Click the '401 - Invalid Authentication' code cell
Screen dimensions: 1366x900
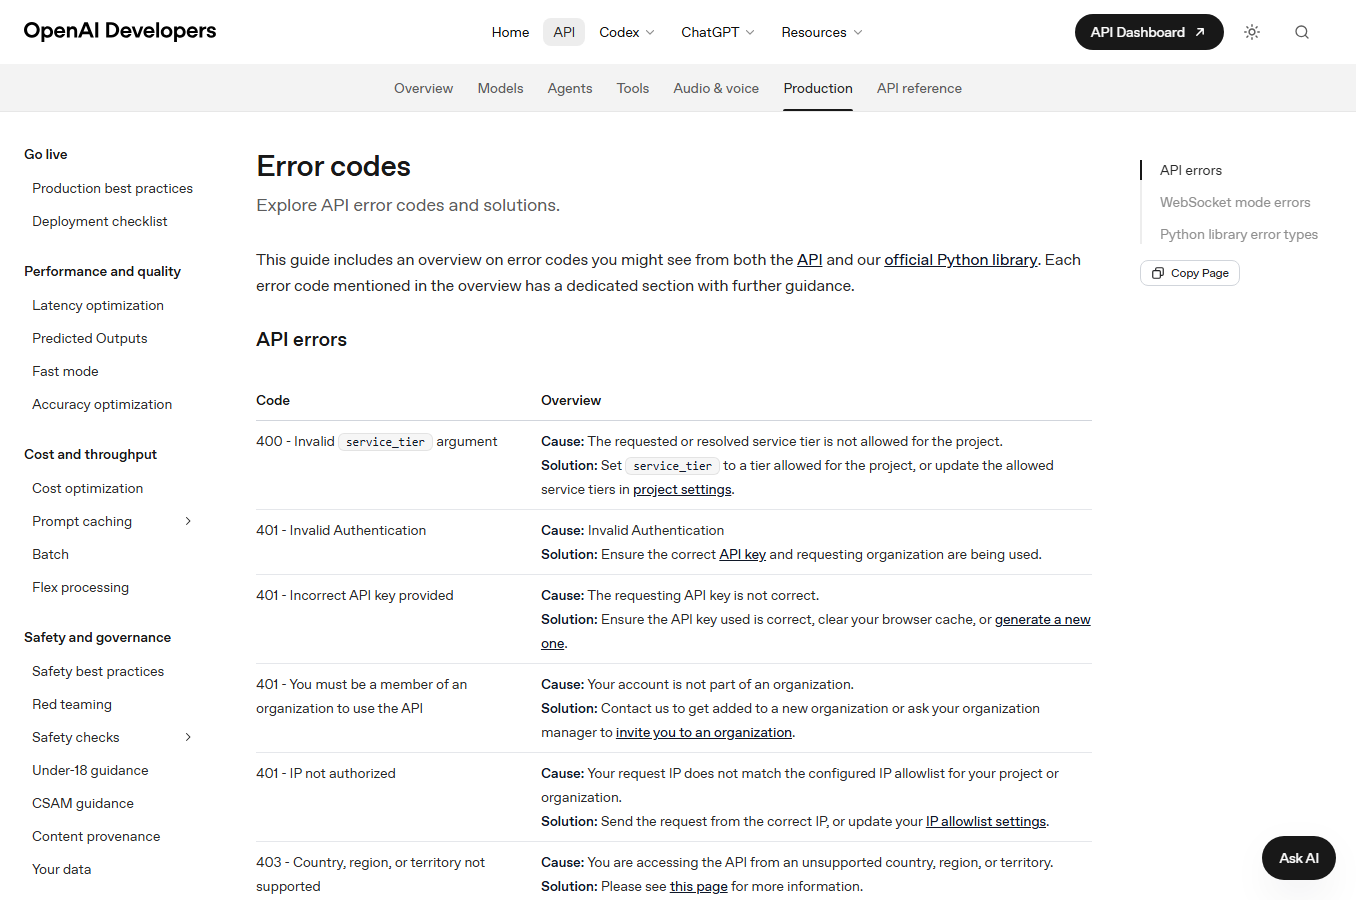(341, 531)
